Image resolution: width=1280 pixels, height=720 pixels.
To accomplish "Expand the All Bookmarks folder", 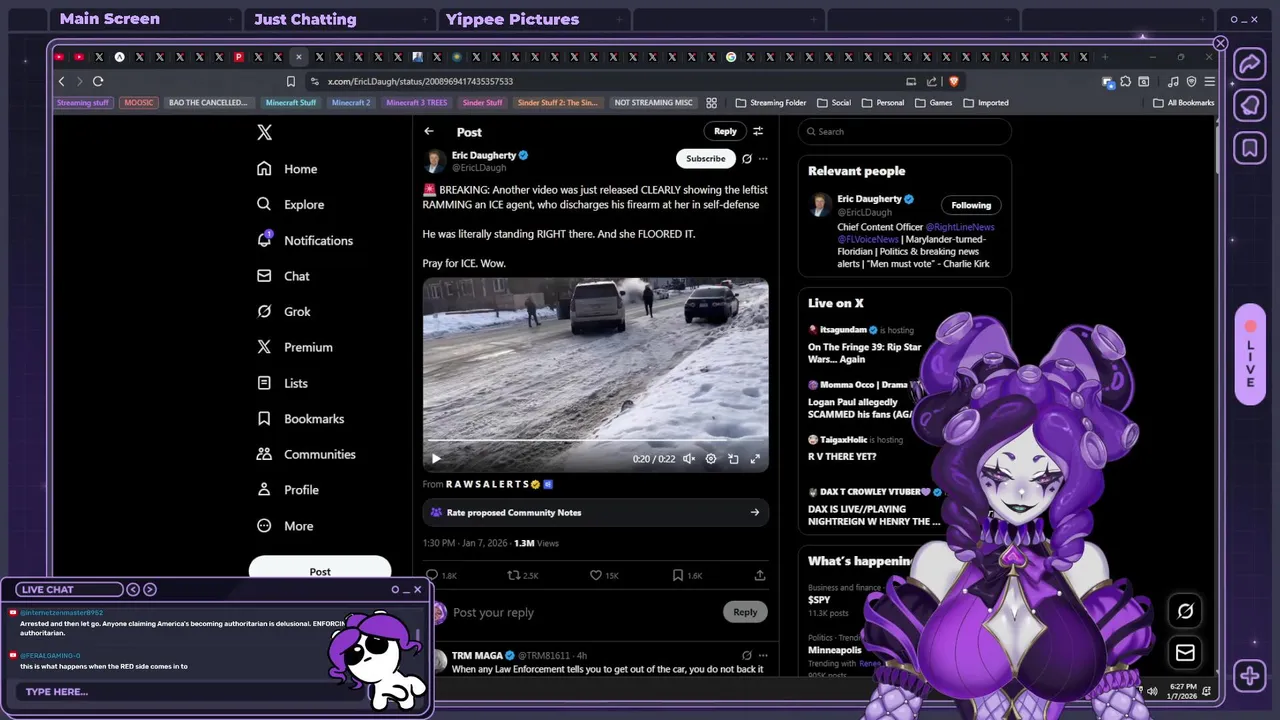I will 1184,102.
